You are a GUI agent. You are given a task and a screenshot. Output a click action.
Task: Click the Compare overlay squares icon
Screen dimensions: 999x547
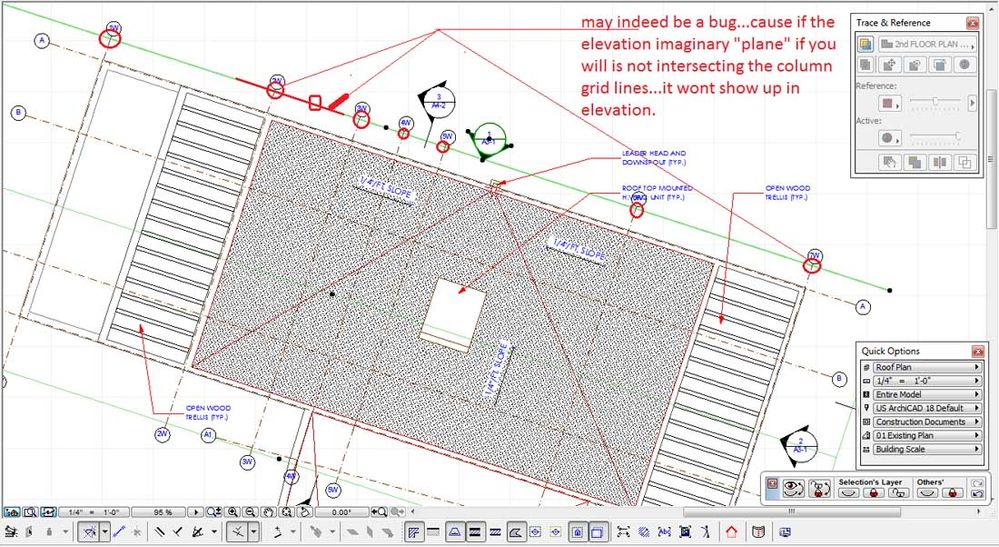click(x=965, y=162)
